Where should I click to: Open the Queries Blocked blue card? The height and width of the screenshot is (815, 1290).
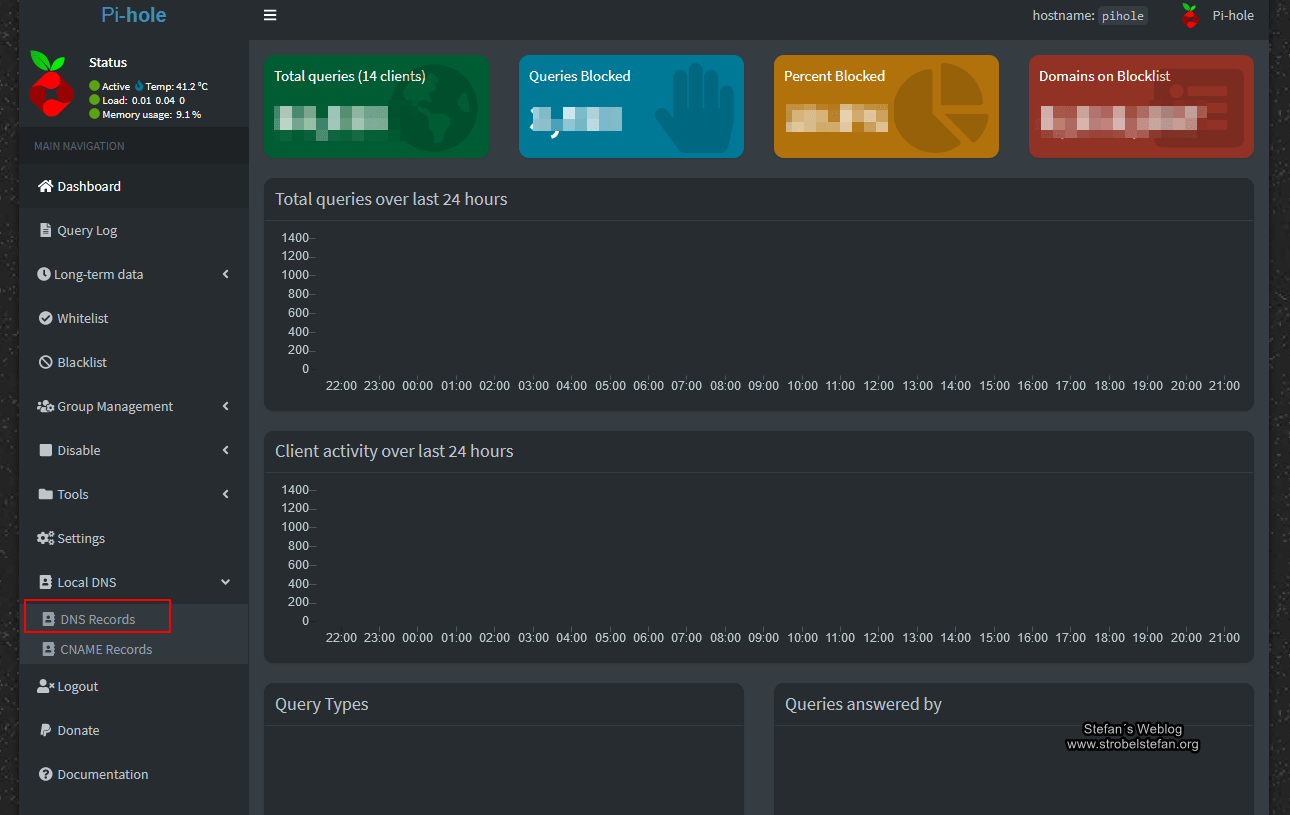(x=631, y=106)
